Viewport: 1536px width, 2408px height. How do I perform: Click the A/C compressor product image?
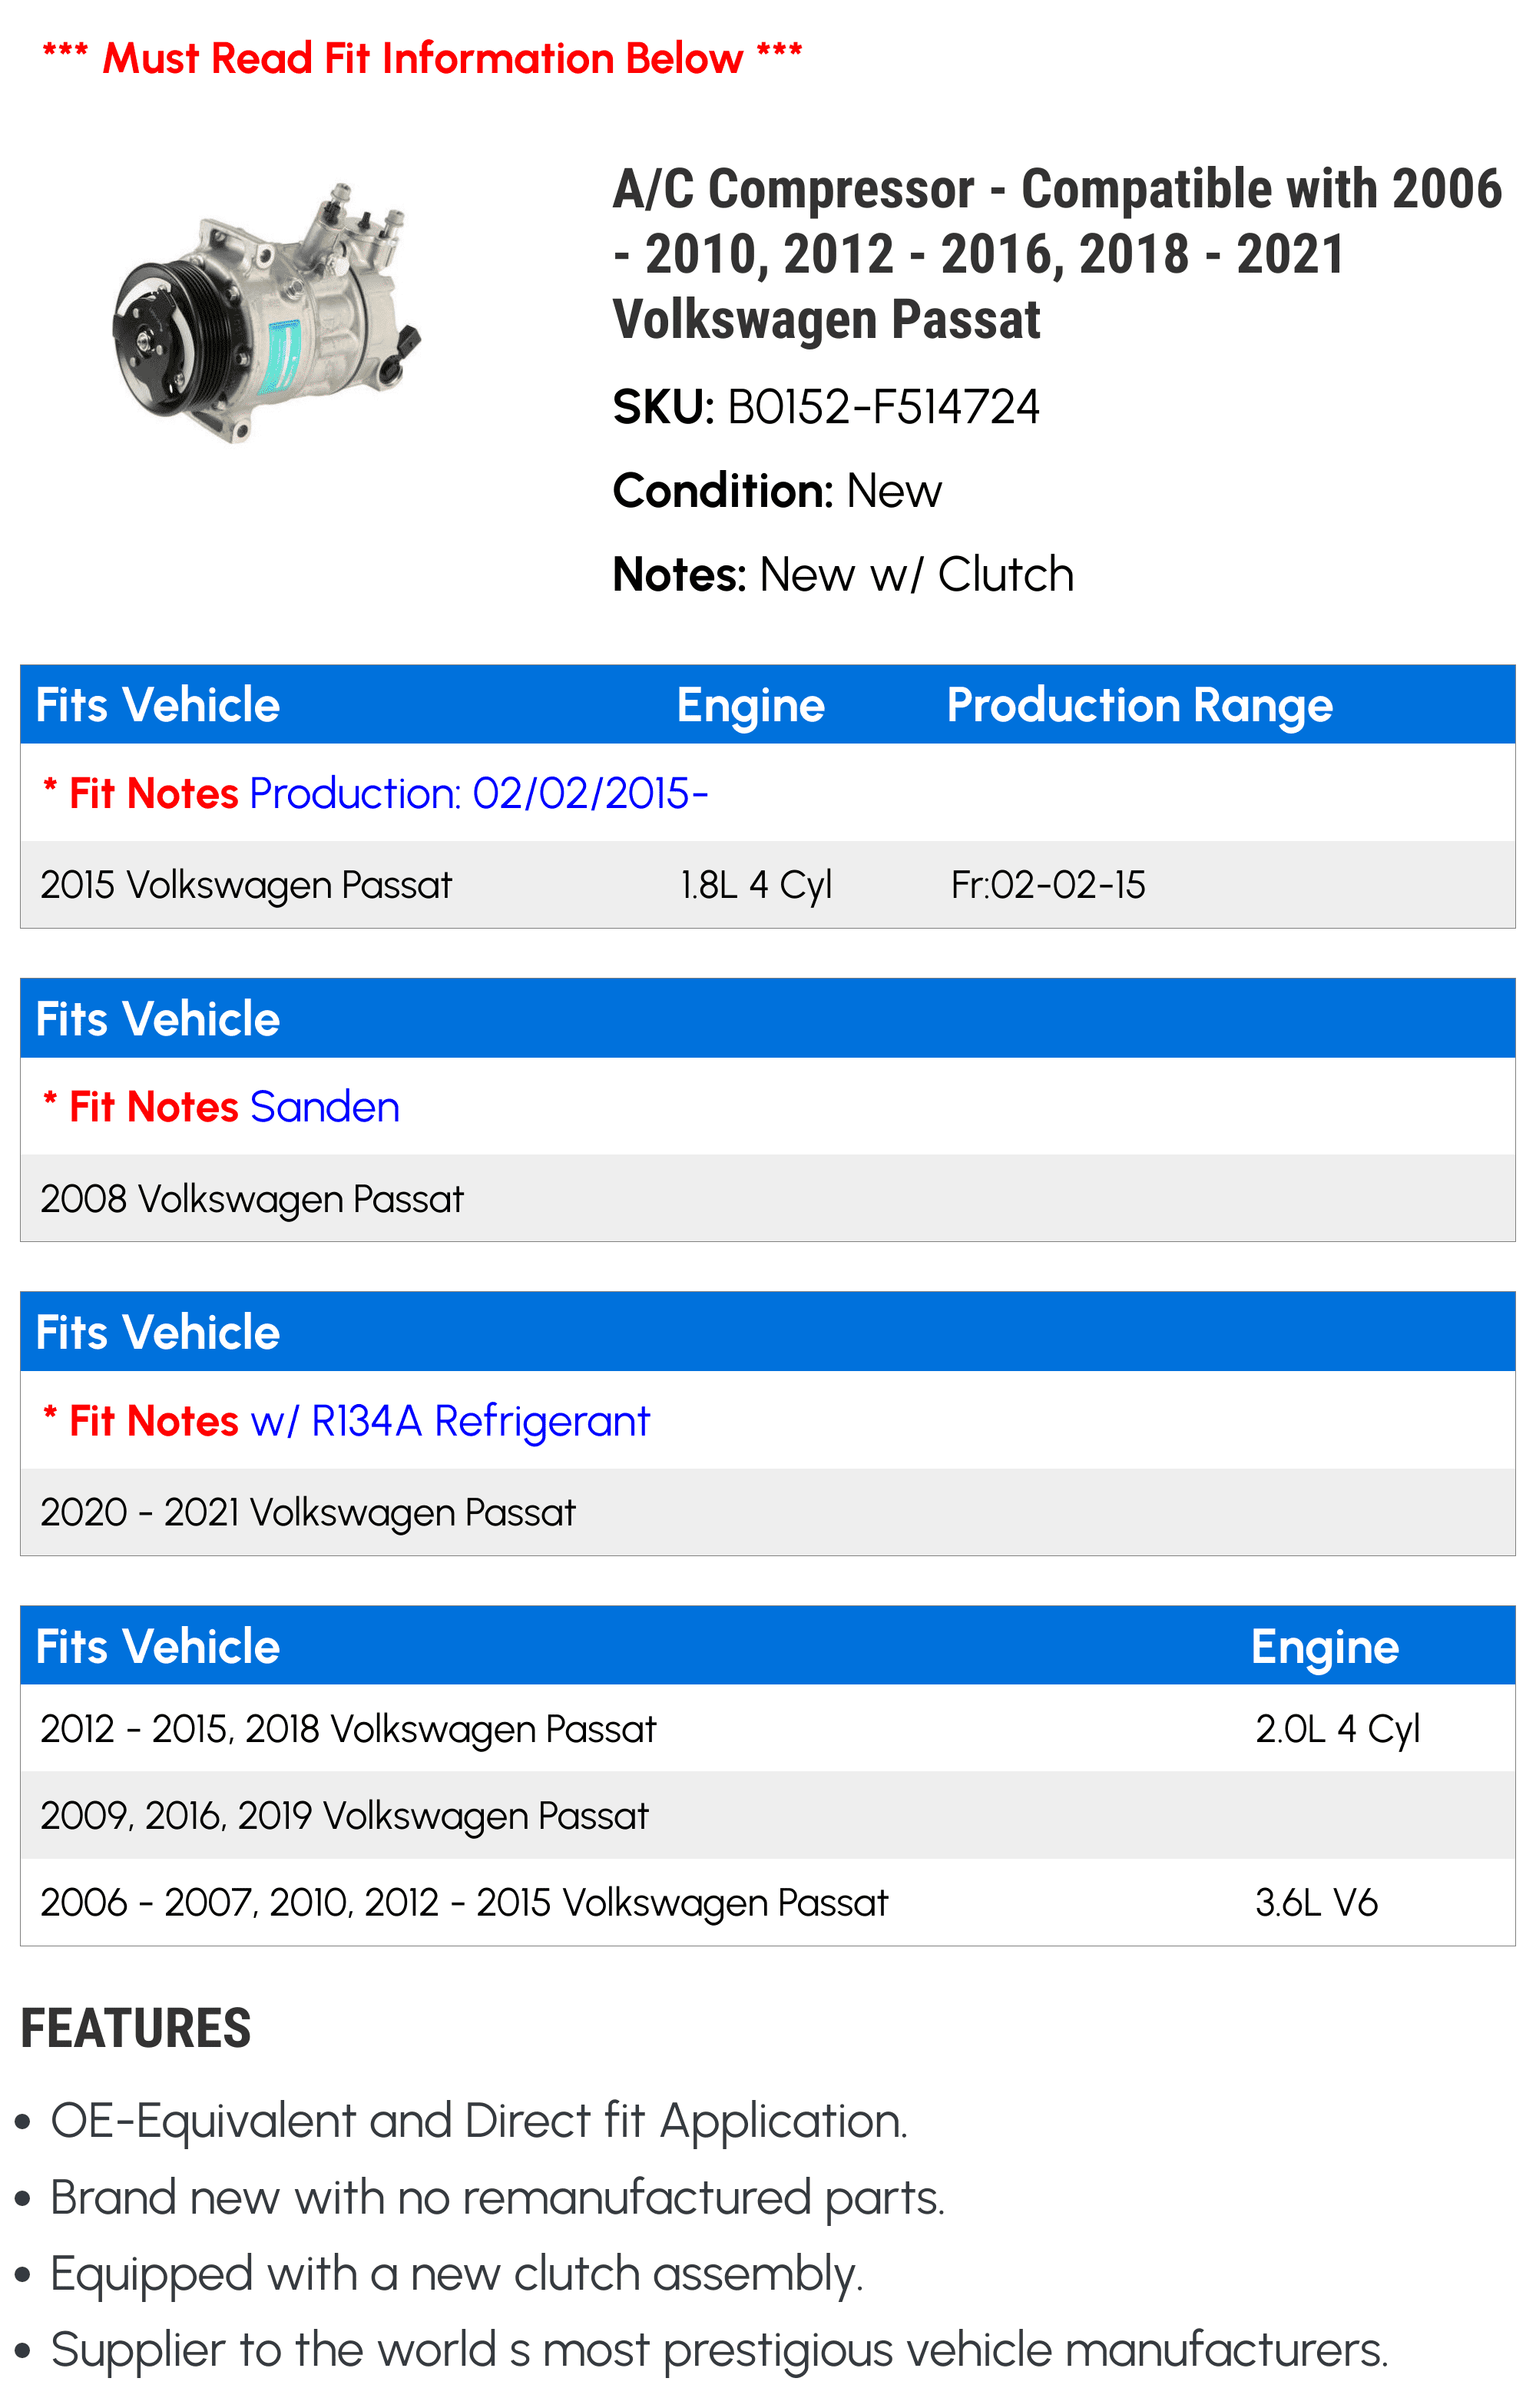click(x=266, y=312)
